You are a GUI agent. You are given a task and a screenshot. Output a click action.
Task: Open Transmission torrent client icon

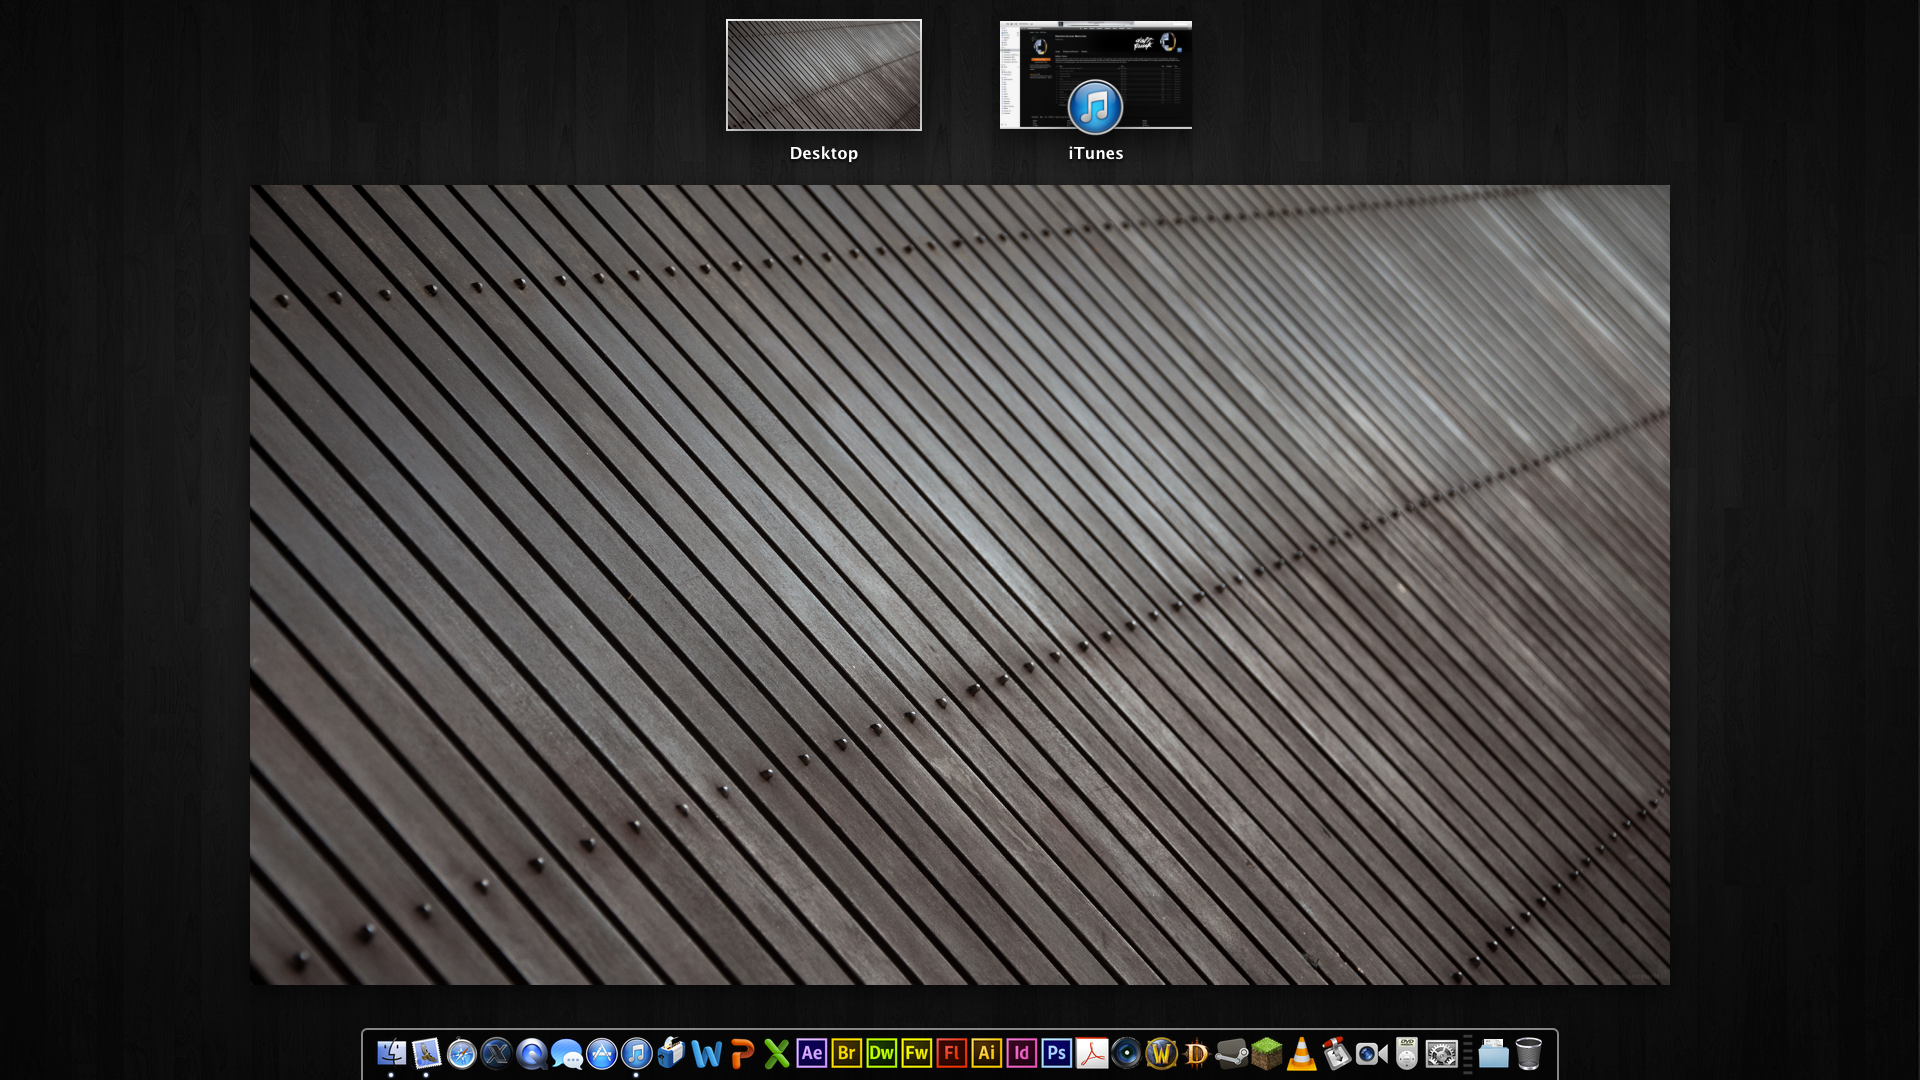1336,1053
